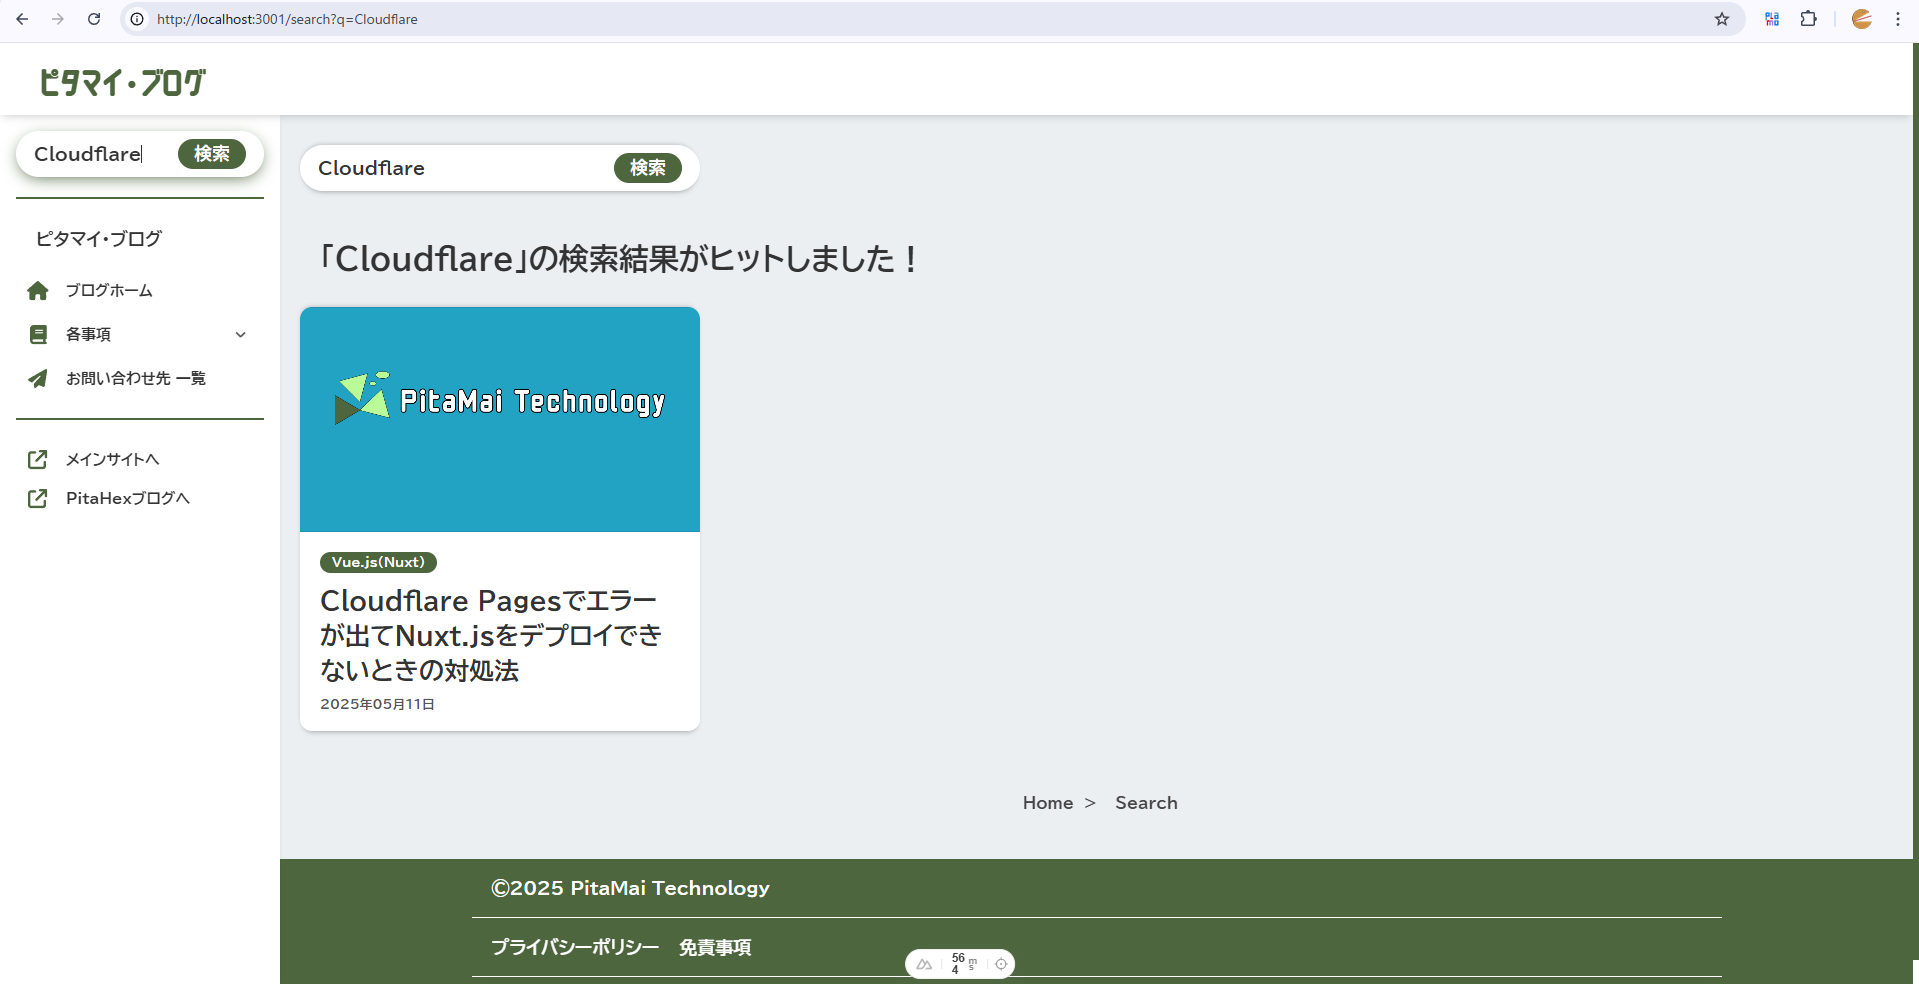Click the Vue.js(Nuxt) category tag
The image size is (1919, 984).
(378, 562)
